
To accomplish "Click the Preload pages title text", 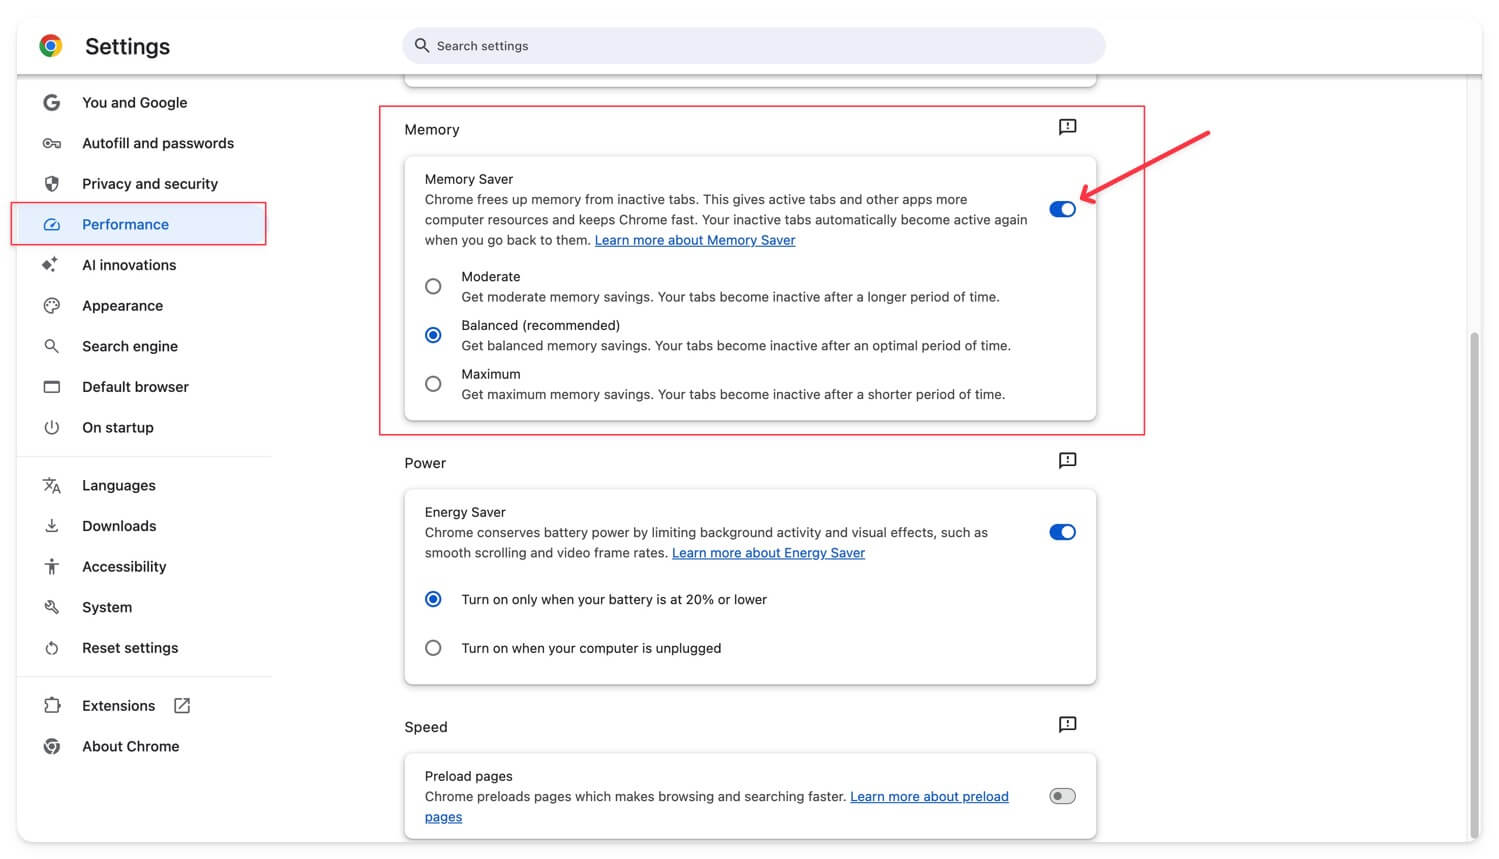I will pyautogui.click(x=468, y=776).
